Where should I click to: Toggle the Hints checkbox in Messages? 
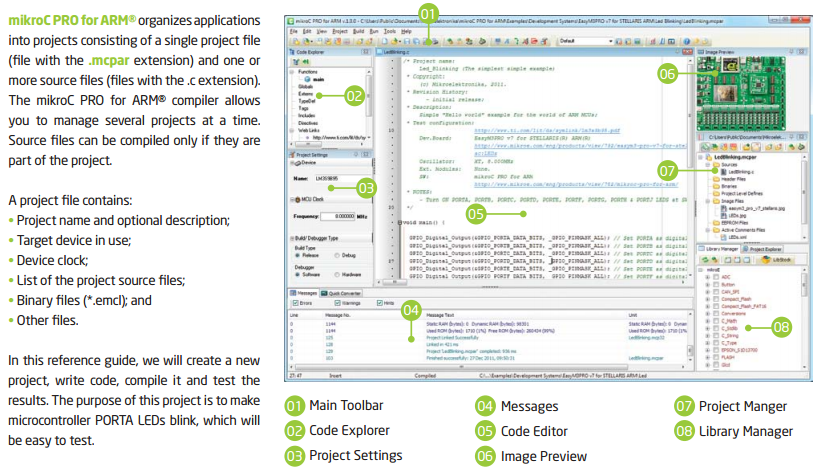379,303
